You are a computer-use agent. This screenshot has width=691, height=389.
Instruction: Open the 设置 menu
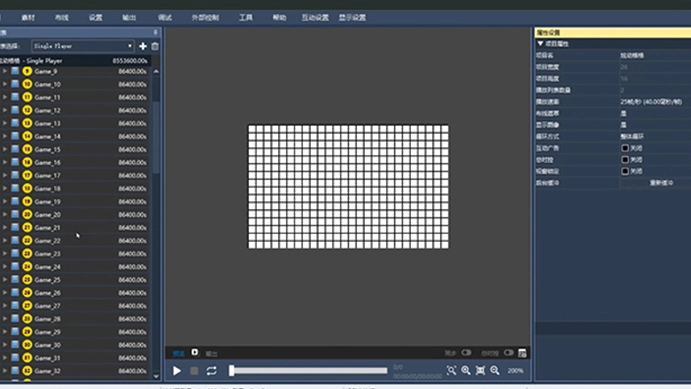(x=96, y=18)
